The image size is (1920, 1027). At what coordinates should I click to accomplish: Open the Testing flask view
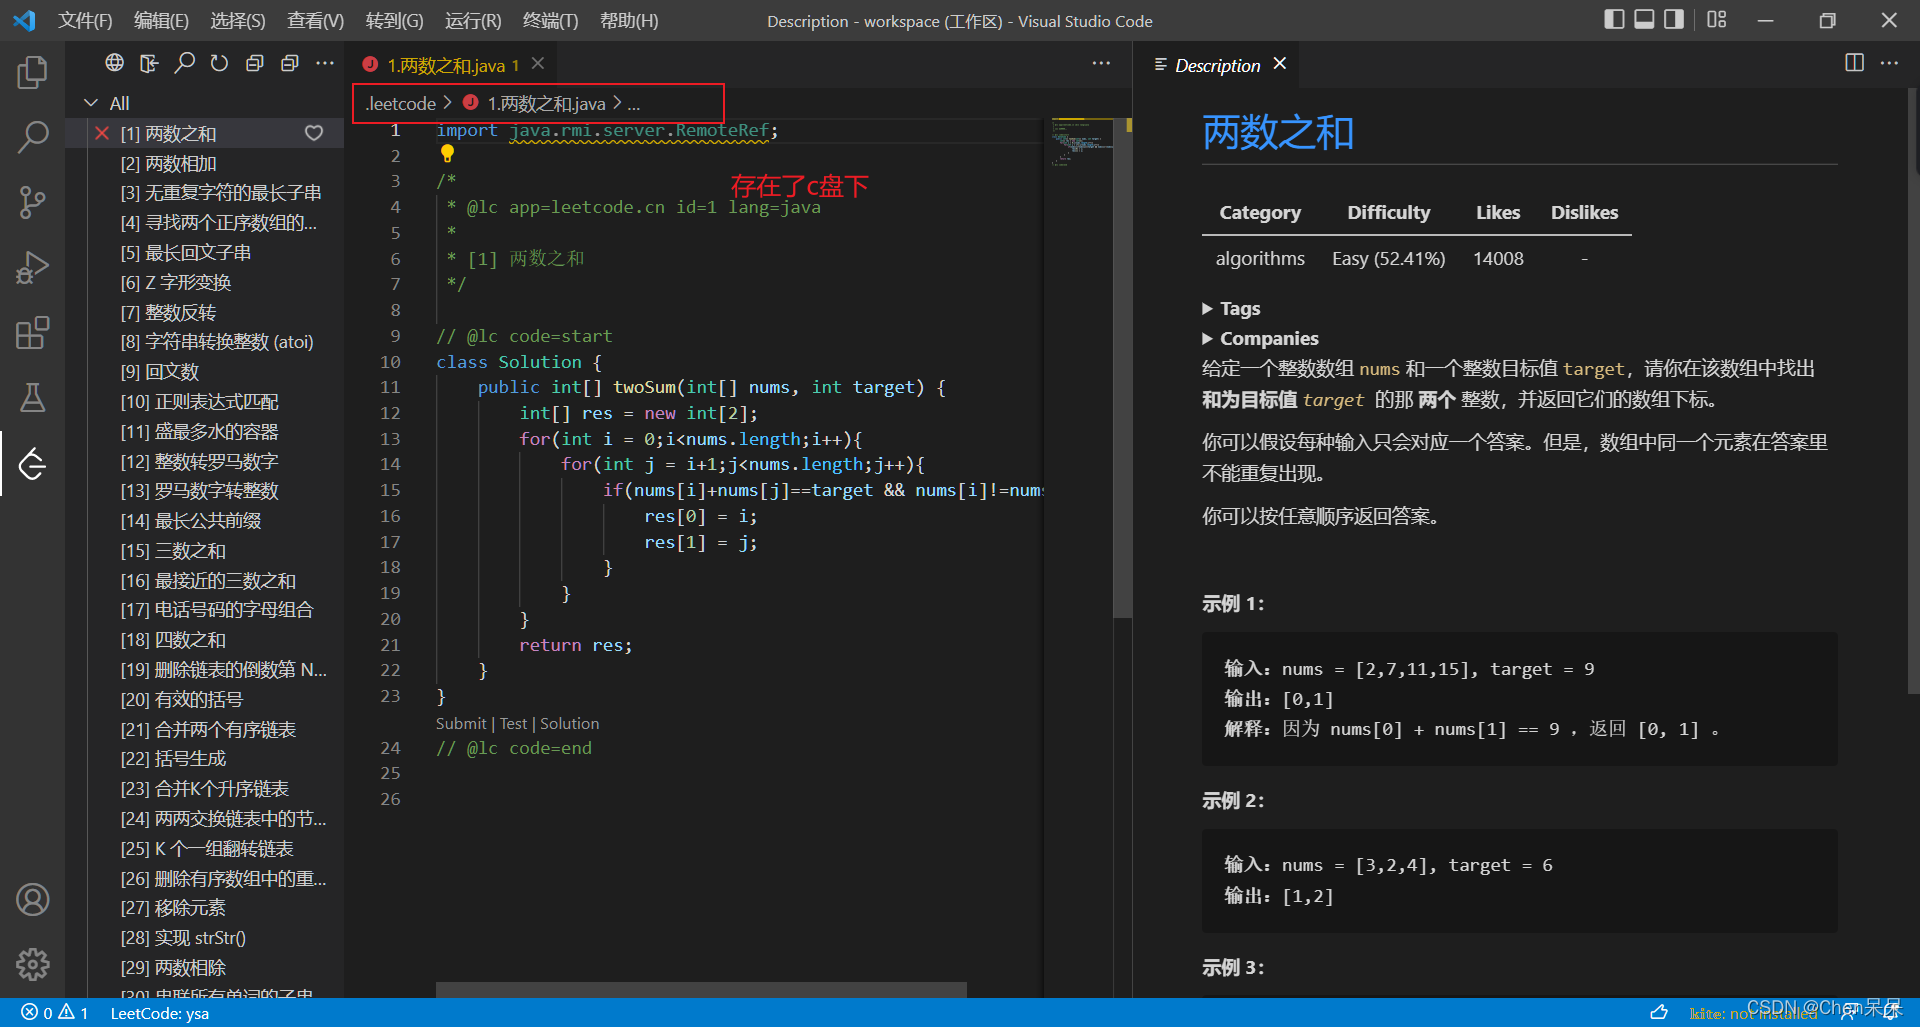pyautogui.click(x=32, y=398)
